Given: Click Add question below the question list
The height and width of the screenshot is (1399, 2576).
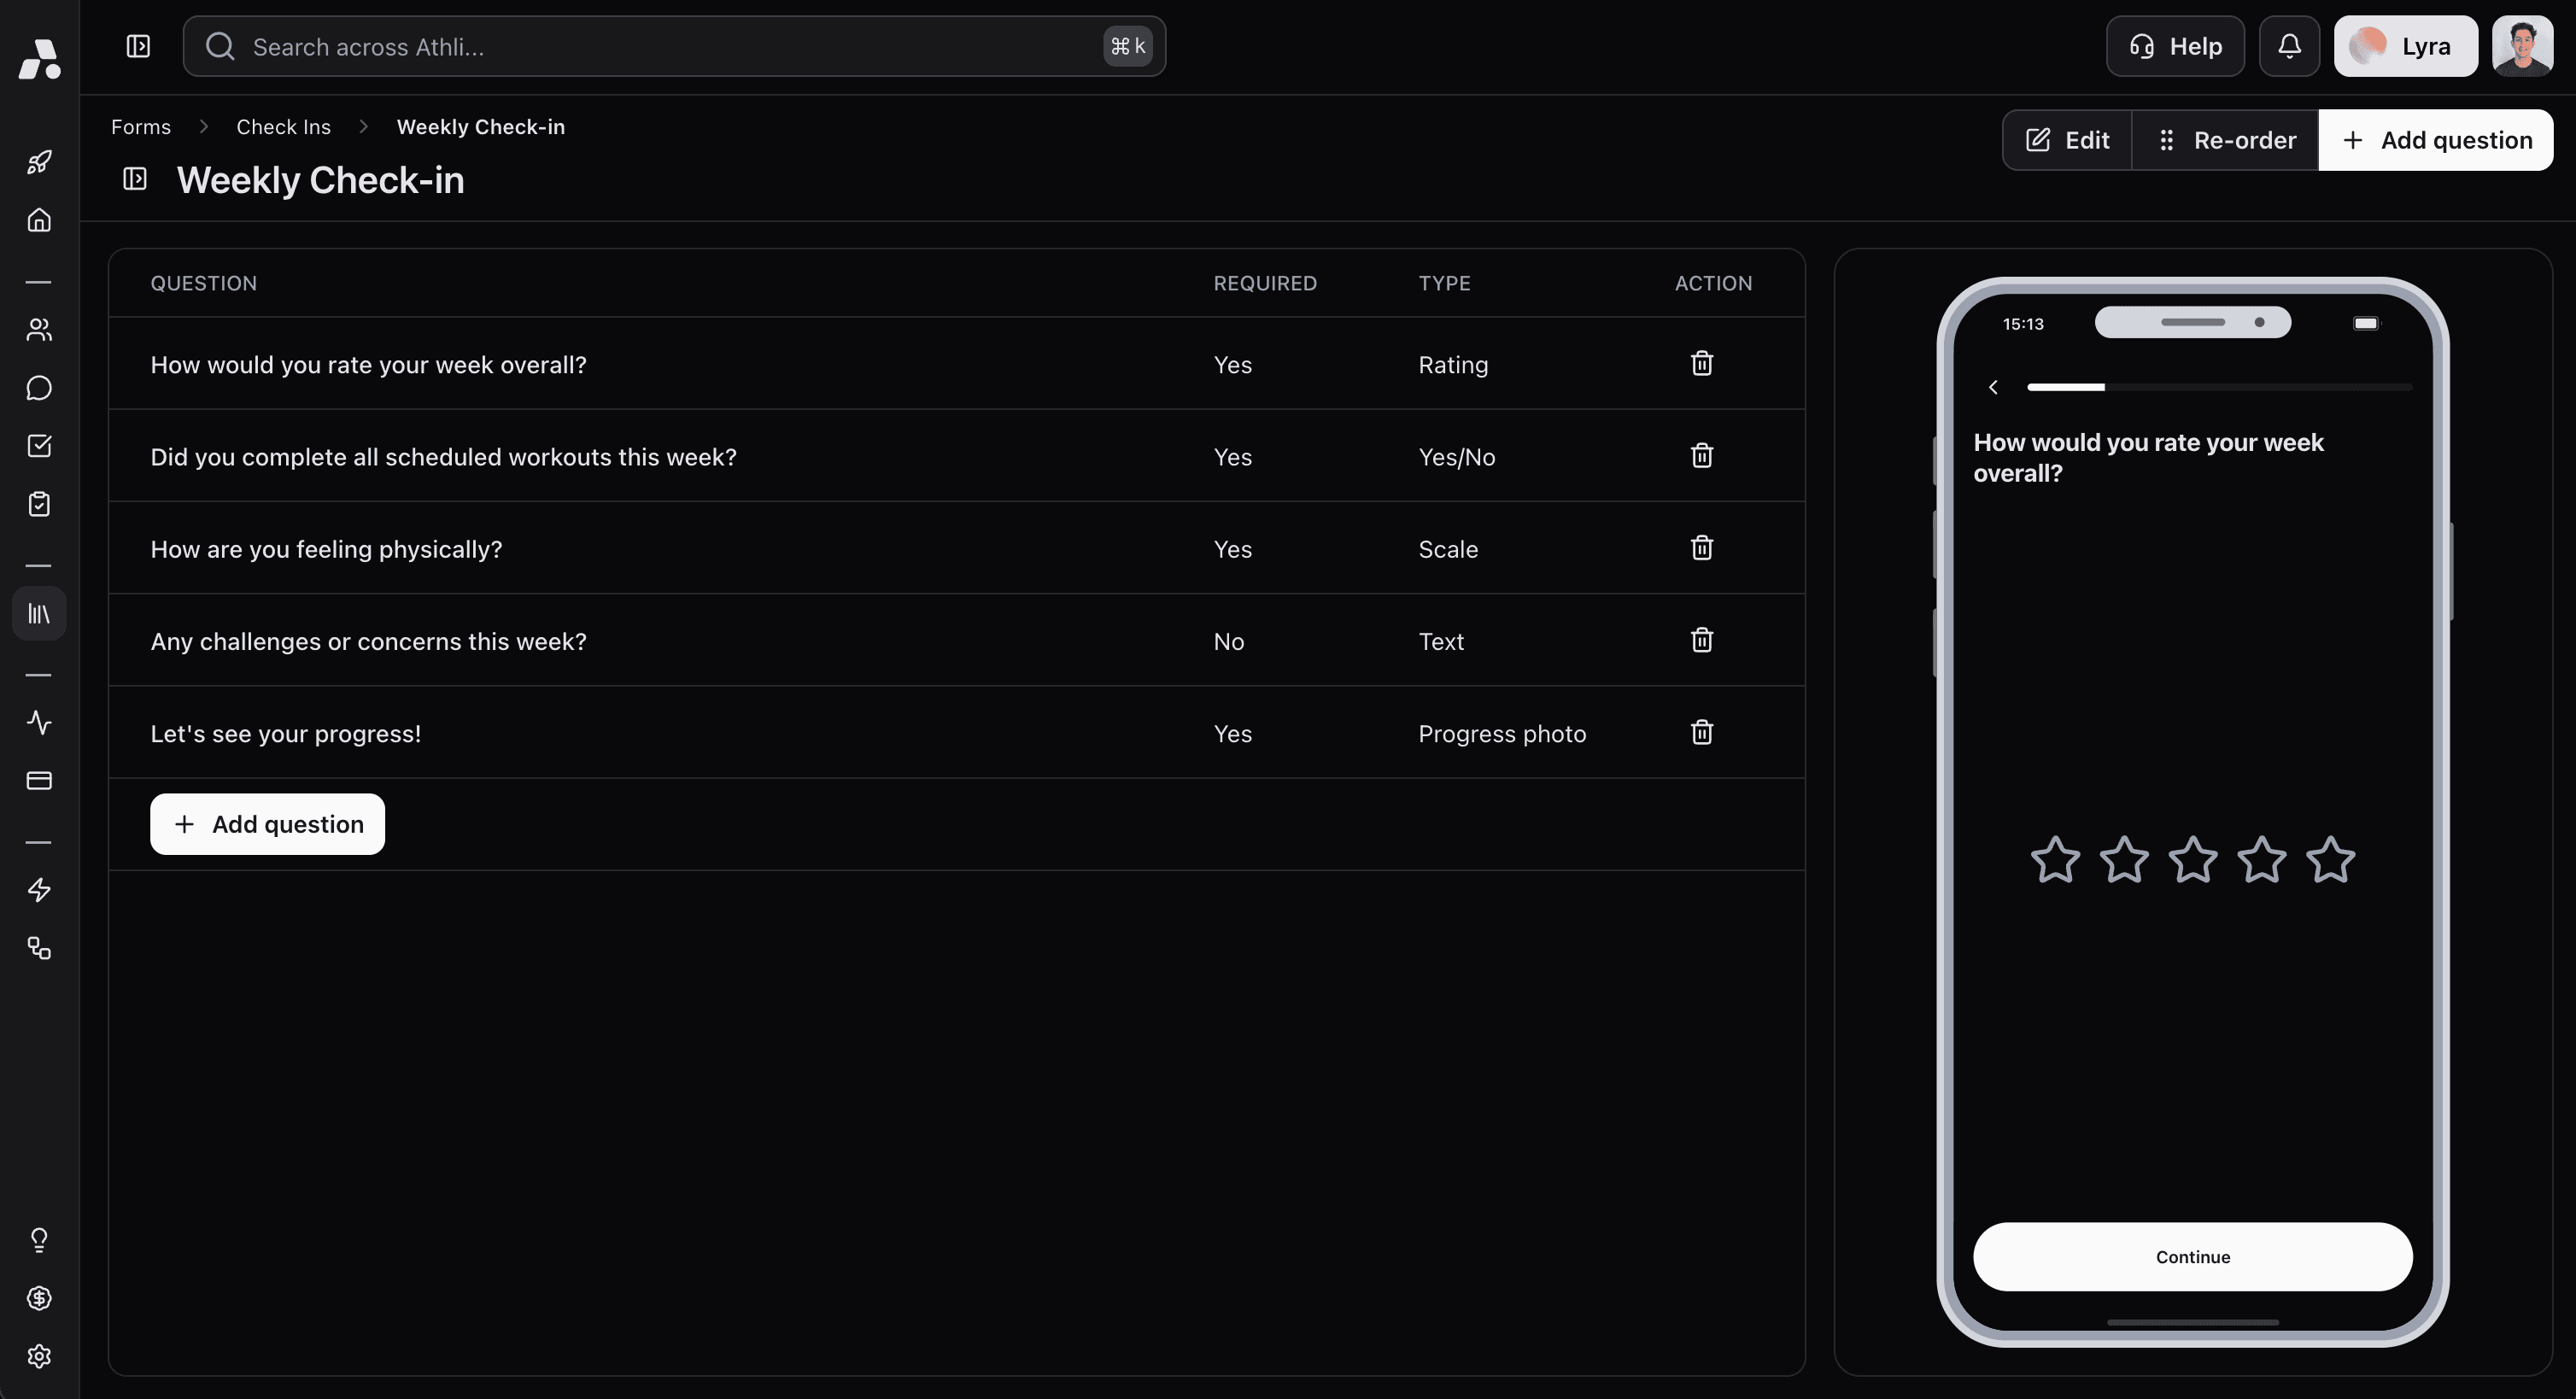Looking at the screenshot, I should click(266, 824).
